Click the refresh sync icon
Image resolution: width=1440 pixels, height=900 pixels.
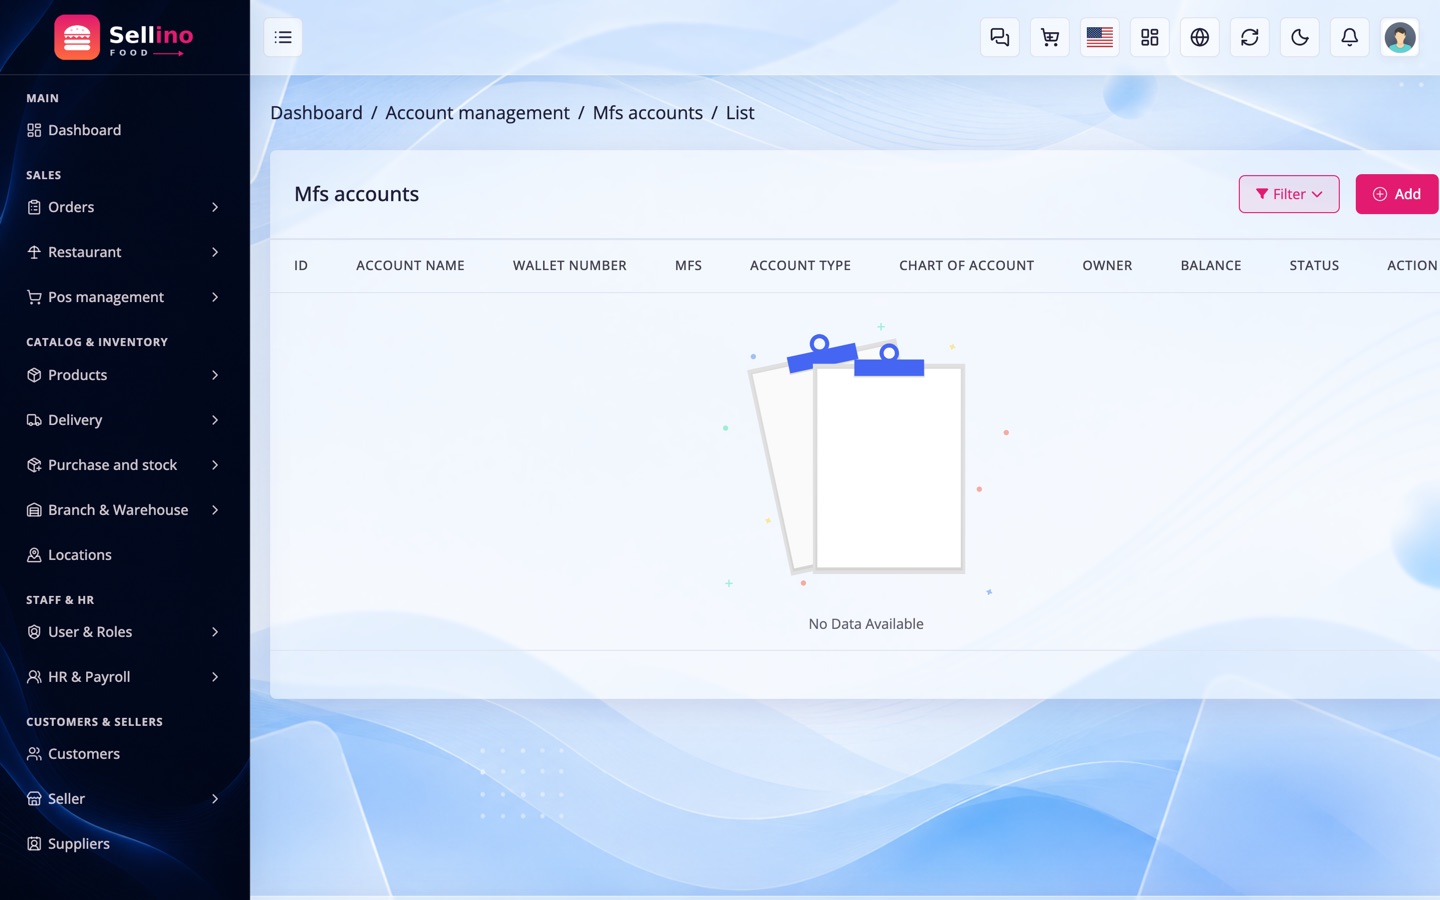1250,37
